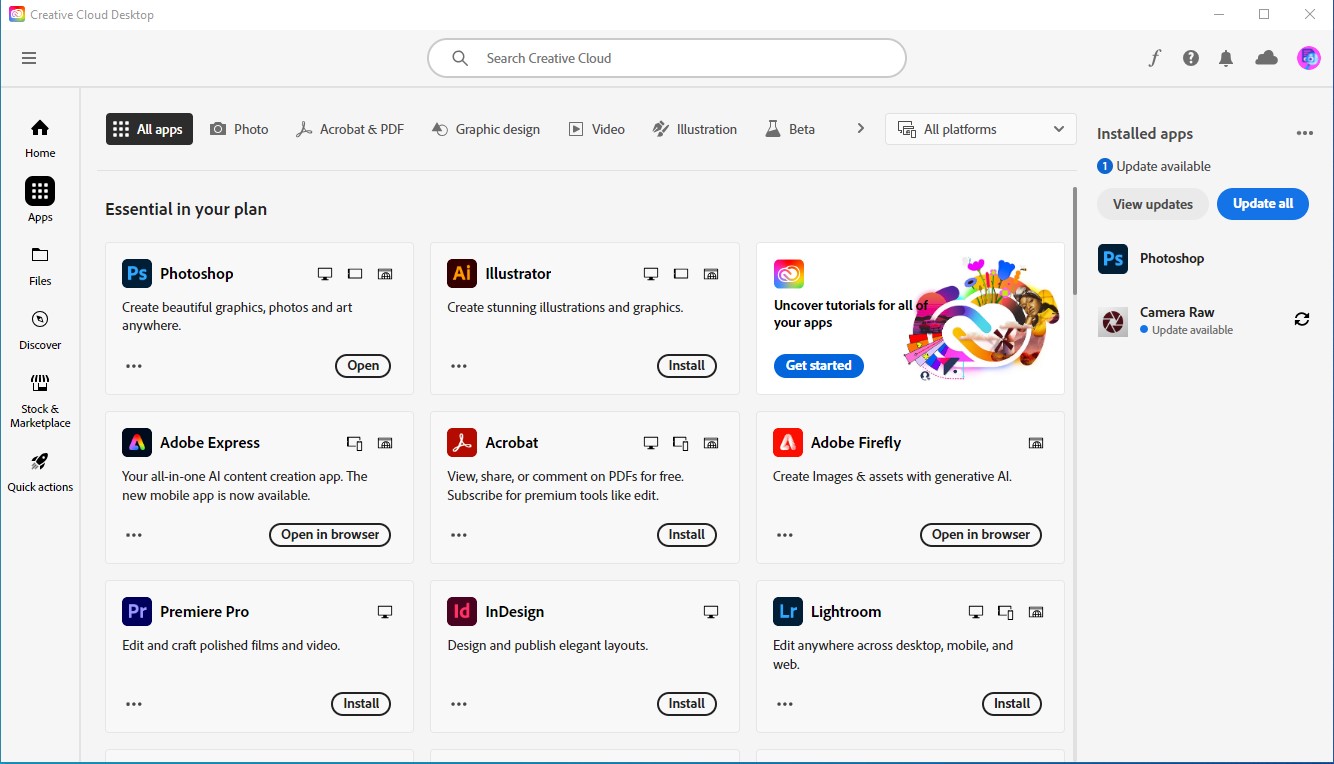Open more options on the Premiere Pro card
Image resolution: width=1334 pixels, height=764 pixels.
tap(134, 704)
